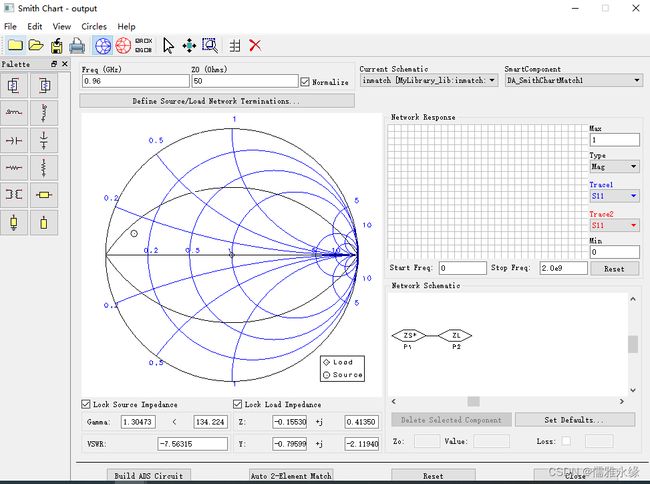Viewport: 650px width, 484px height.
Task: Pick the transformer palette component
Action: click(14, 195)
